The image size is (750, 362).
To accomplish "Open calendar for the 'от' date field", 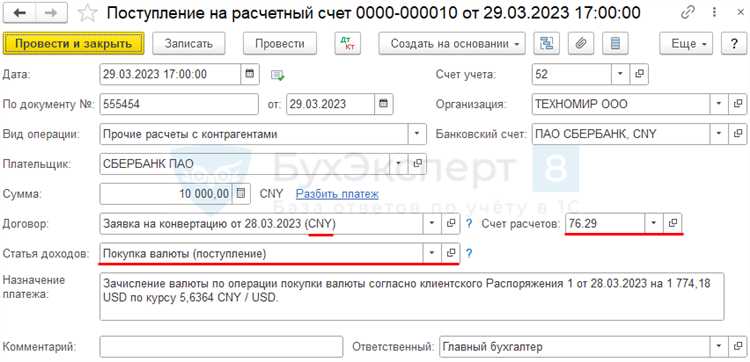I will coord(384,104).
